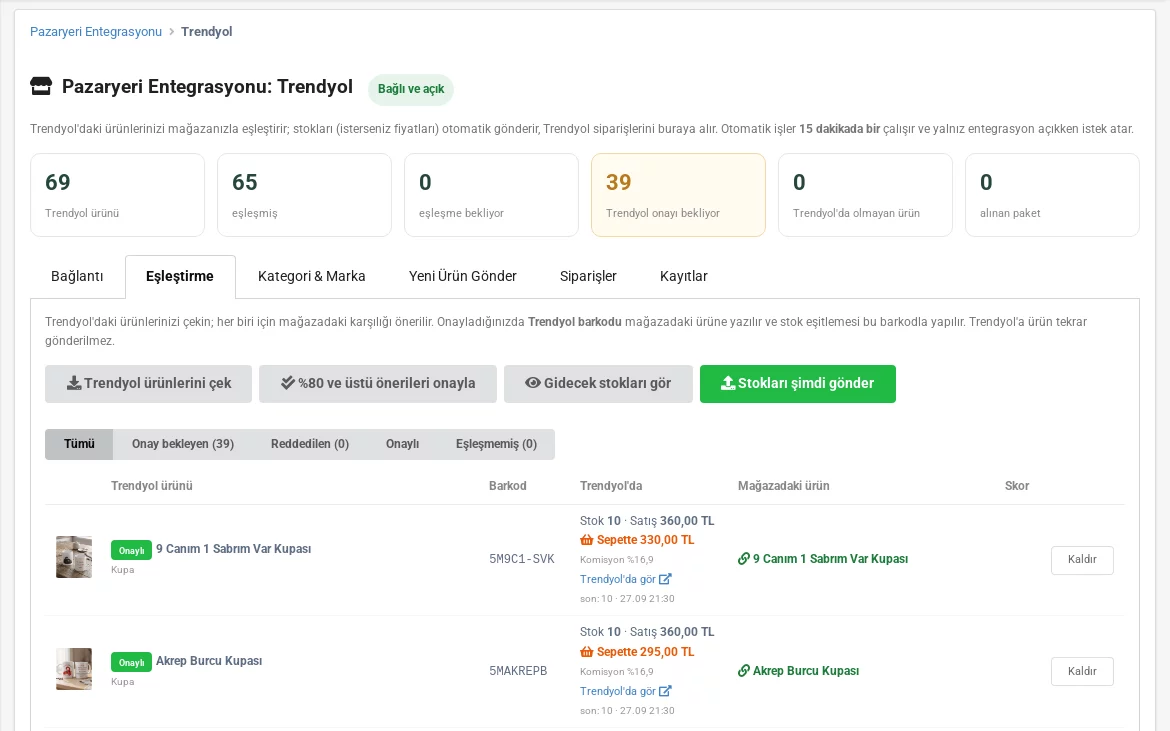Click Mağazadaki ürün column header
The width and height of the screenshot is (1170, 731).
point(783,486)
